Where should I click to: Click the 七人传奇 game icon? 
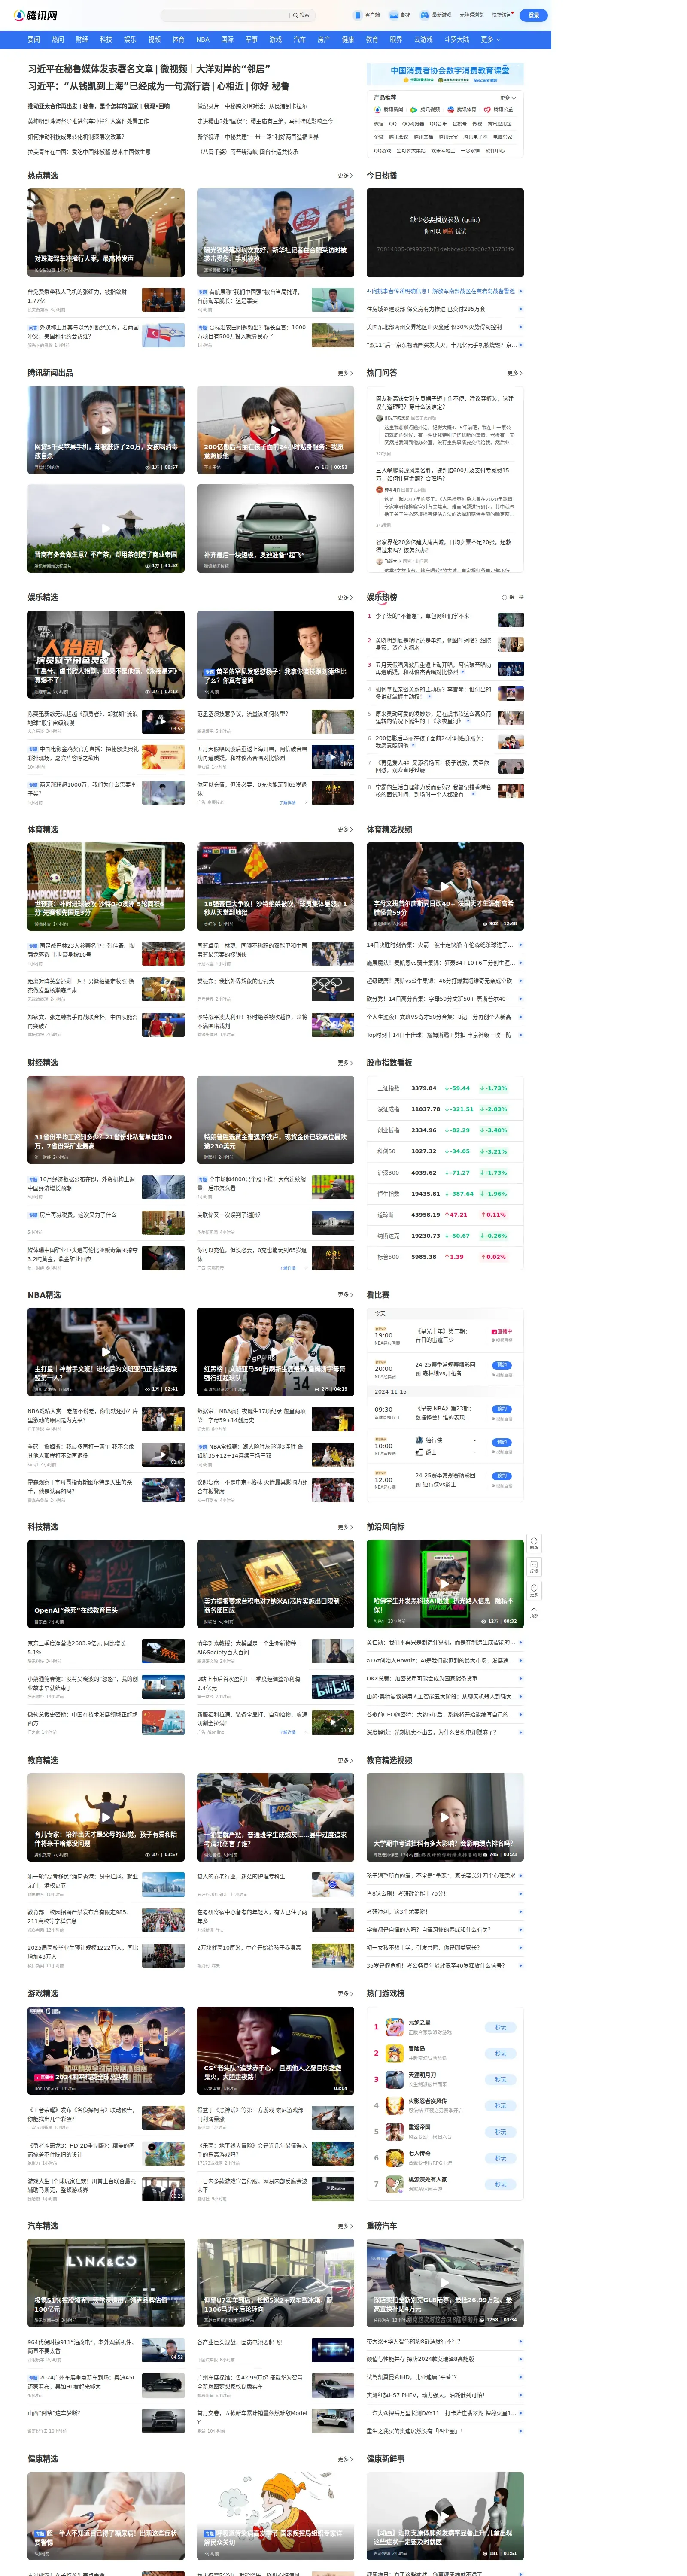click(x=396, y=2158)
